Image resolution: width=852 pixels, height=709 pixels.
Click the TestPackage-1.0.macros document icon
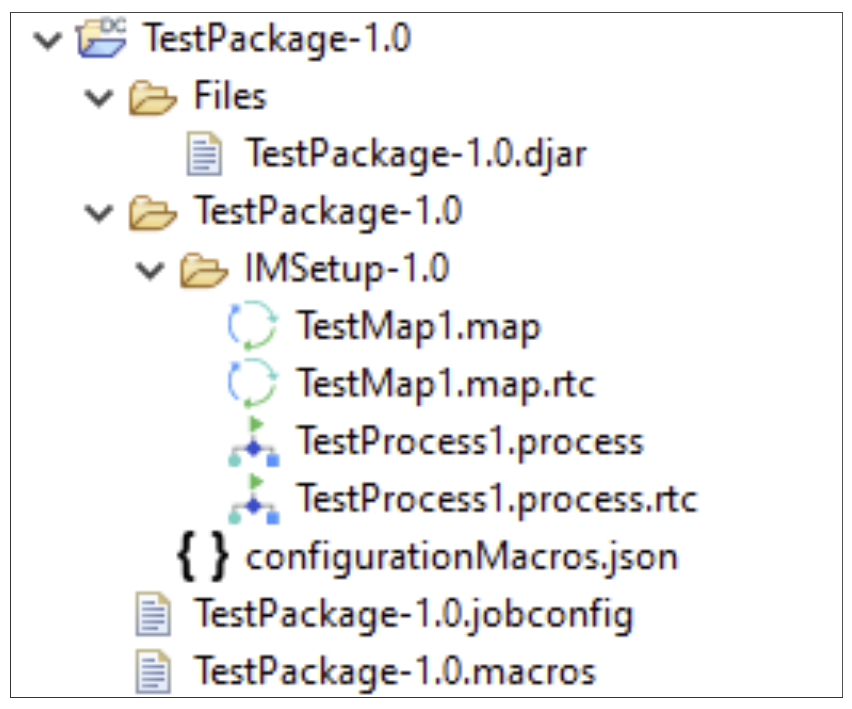pos(154,671)
